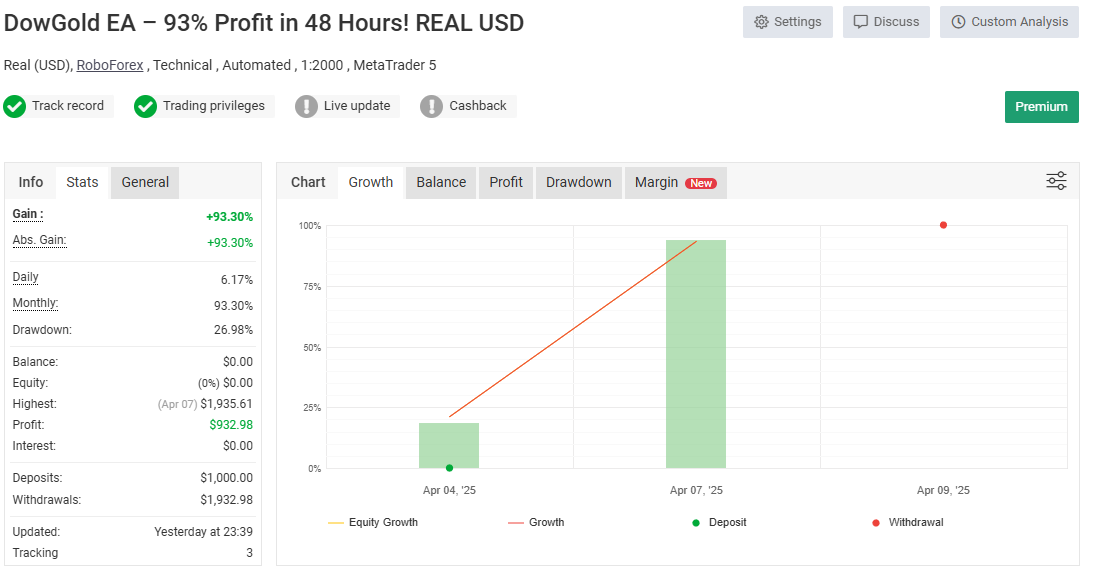Screen dimensions: 1097x572
Task: Click the Apr 04 green growth bar
Action: 449,445
